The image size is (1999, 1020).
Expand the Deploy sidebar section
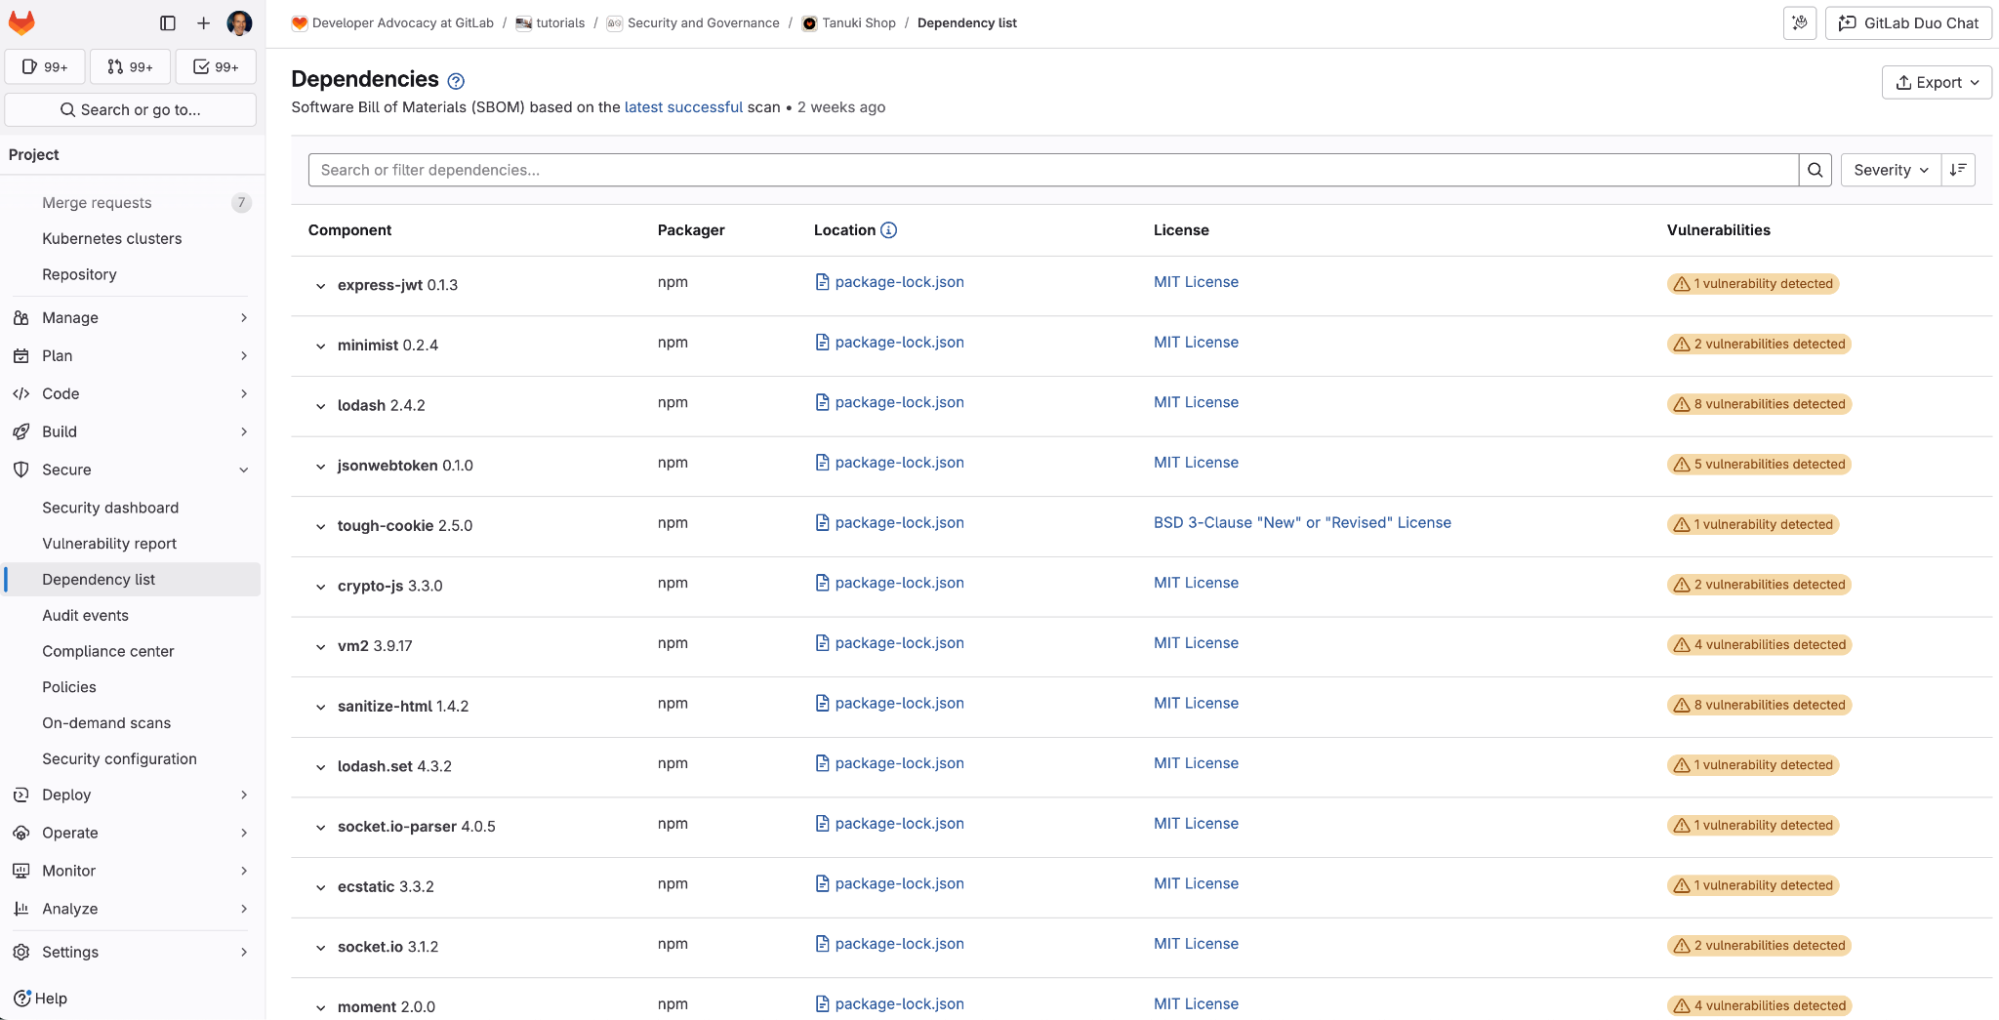(x=132, y=795)
